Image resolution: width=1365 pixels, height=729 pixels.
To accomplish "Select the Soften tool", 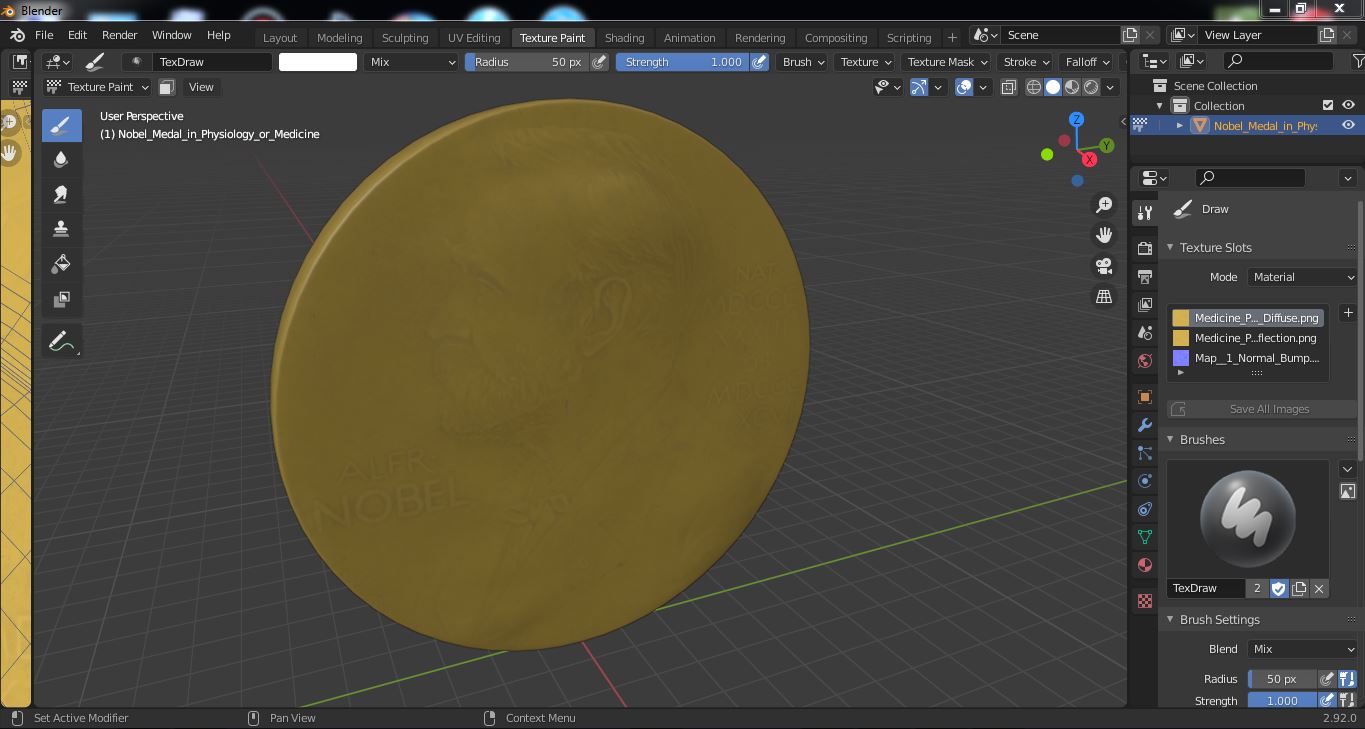I will pos(61,160).
